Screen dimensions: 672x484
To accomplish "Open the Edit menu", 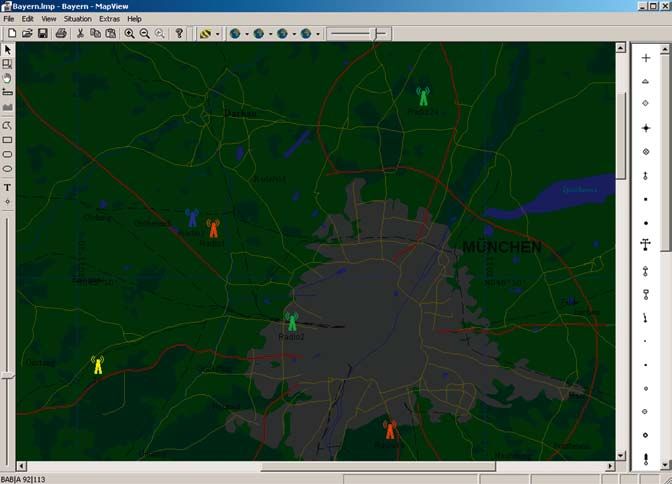I will pos(27,19).
